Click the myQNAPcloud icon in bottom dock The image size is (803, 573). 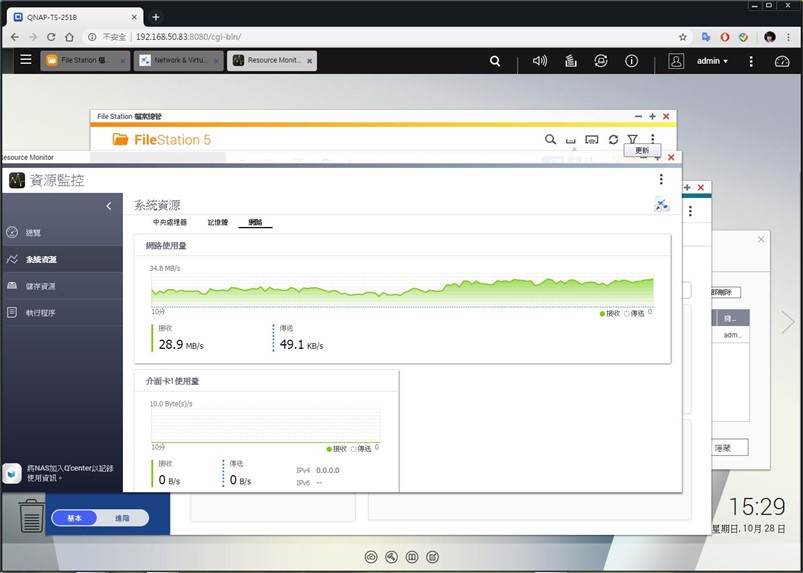[371, 557]
